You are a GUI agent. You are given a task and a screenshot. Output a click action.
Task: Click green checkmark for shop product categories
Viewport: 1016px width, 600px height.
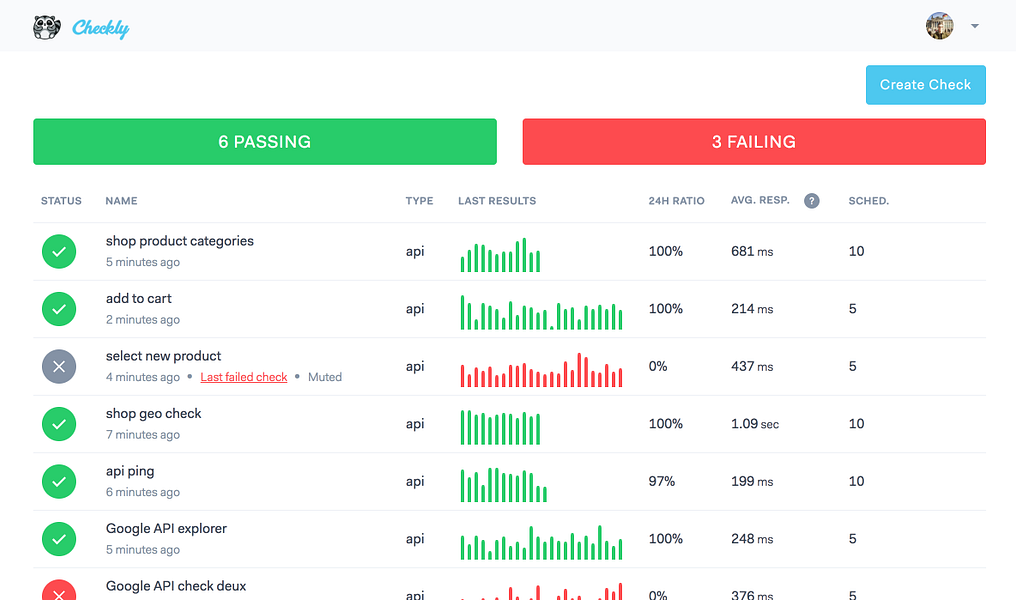(x=59, y=251)
